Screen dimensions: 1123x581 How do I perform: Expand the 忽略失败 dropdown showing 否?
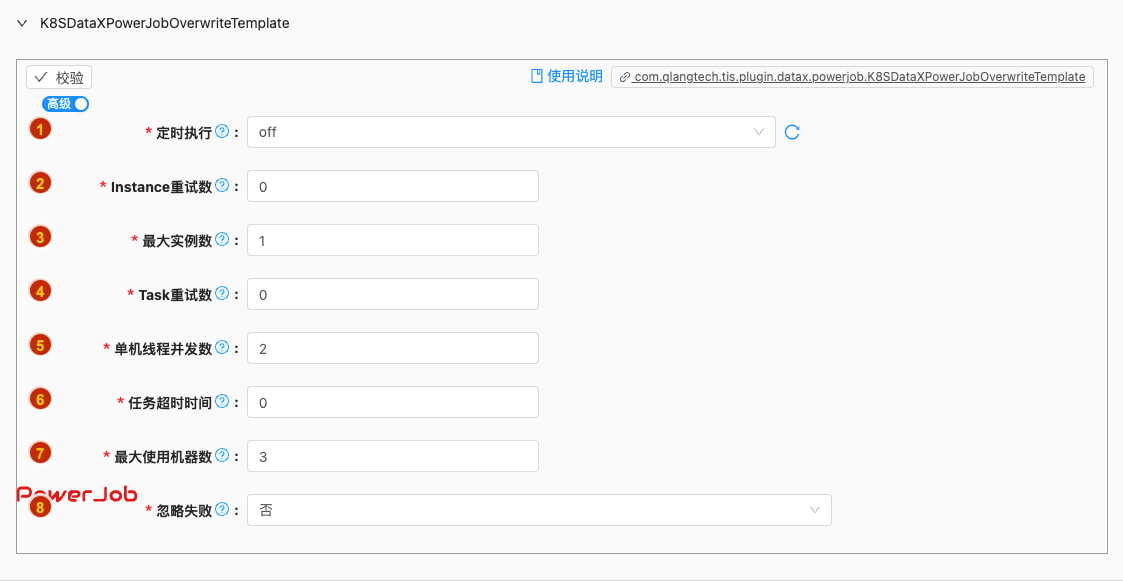tap(538, 510)
